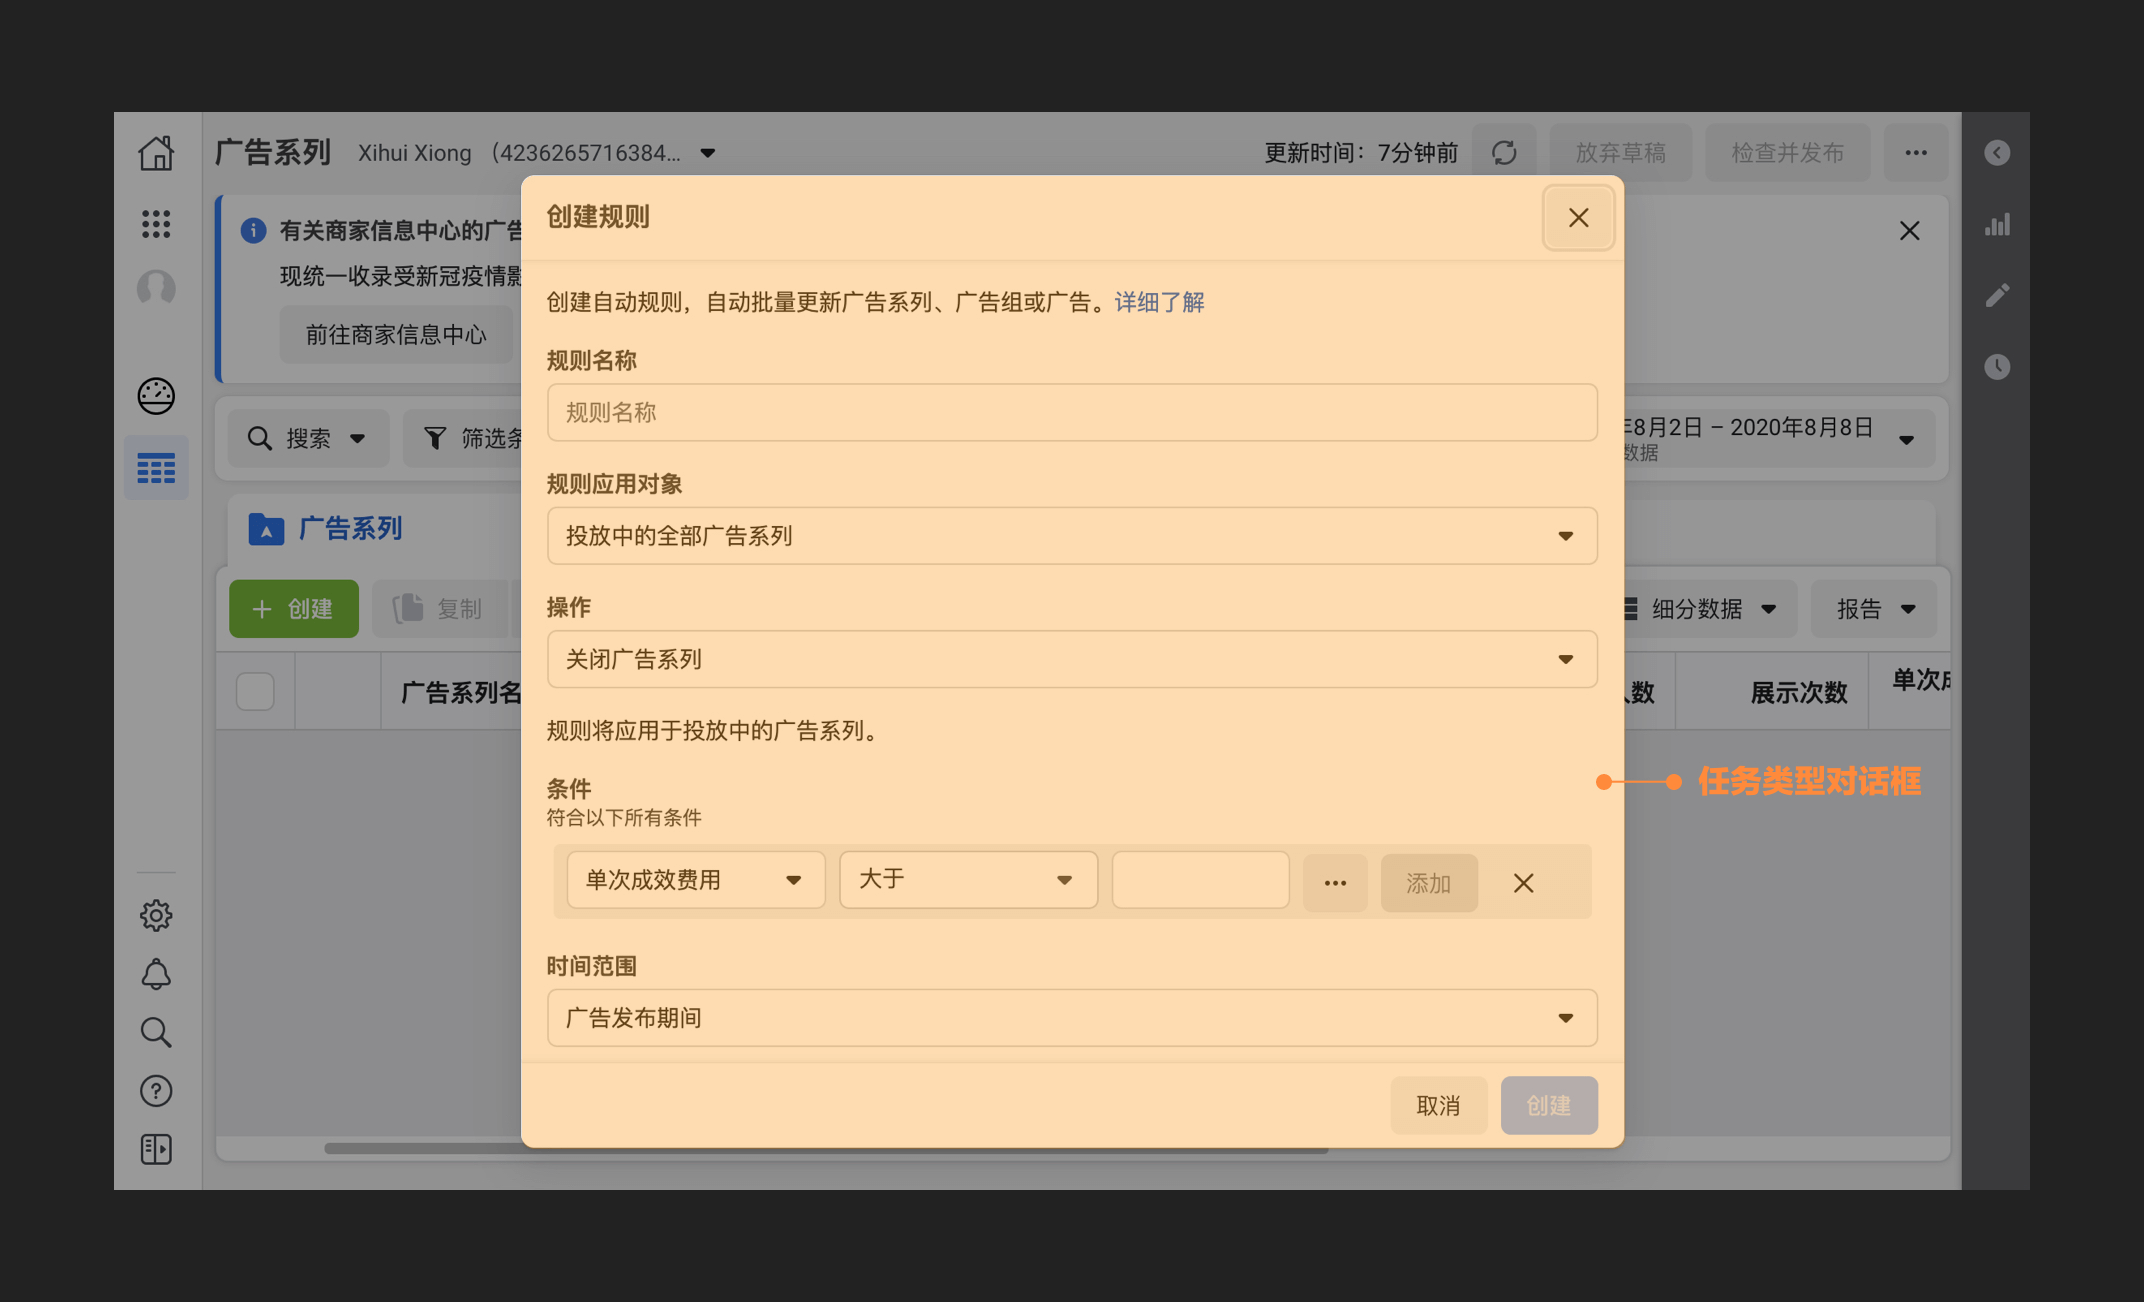Open the 大于 operator dropdown
Image resolution: width=2144 pixels, height=1302 pixels.
pyautogui.click(x=968, y=880)
